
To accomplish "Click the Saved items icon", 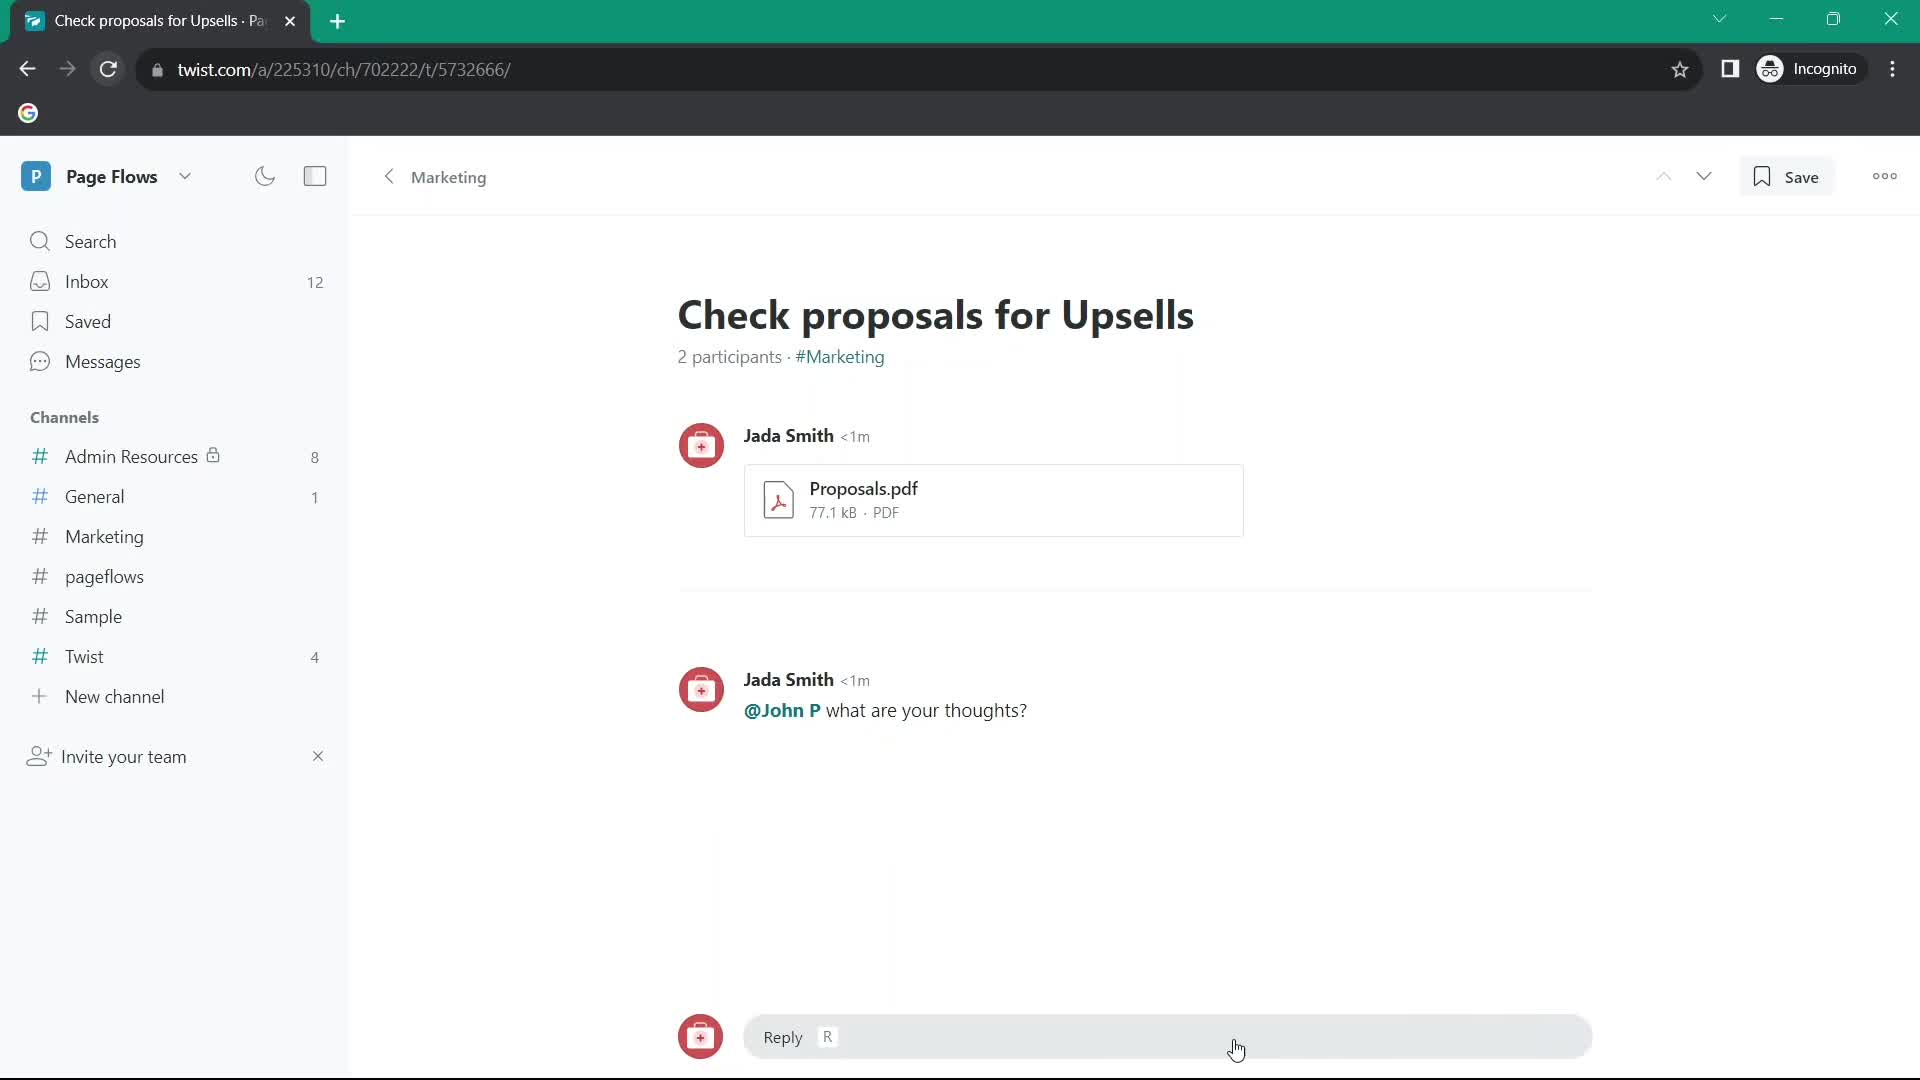I will click(x=38, y=320).
